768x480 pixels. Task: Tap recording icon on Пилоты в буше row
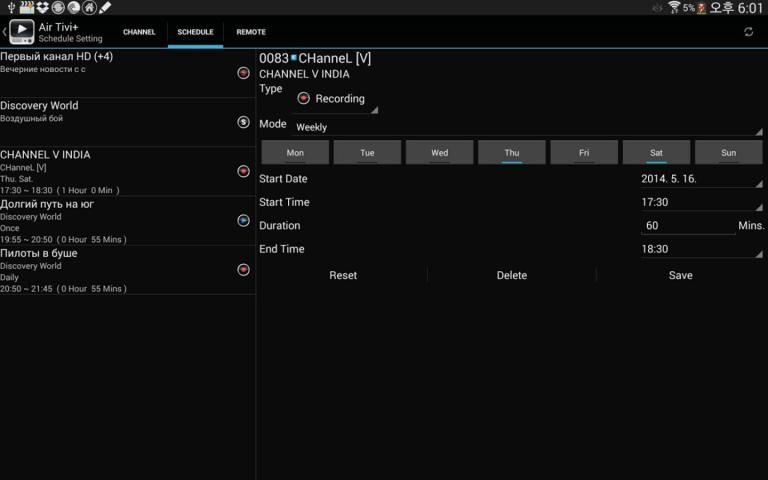pyautogui.click(x=243, y=269)
